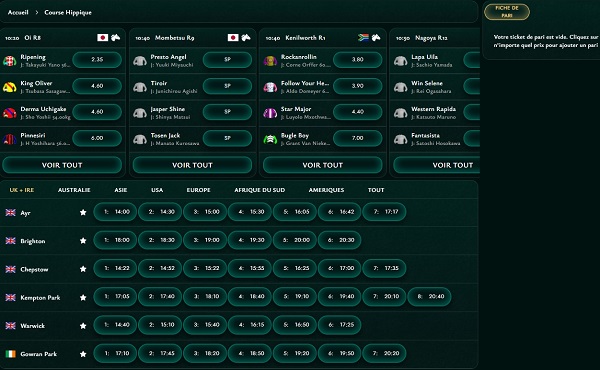The image size is (600, 370).
Task: Open Chepstow race 4 at 15:55
Action: click(249, 268)
